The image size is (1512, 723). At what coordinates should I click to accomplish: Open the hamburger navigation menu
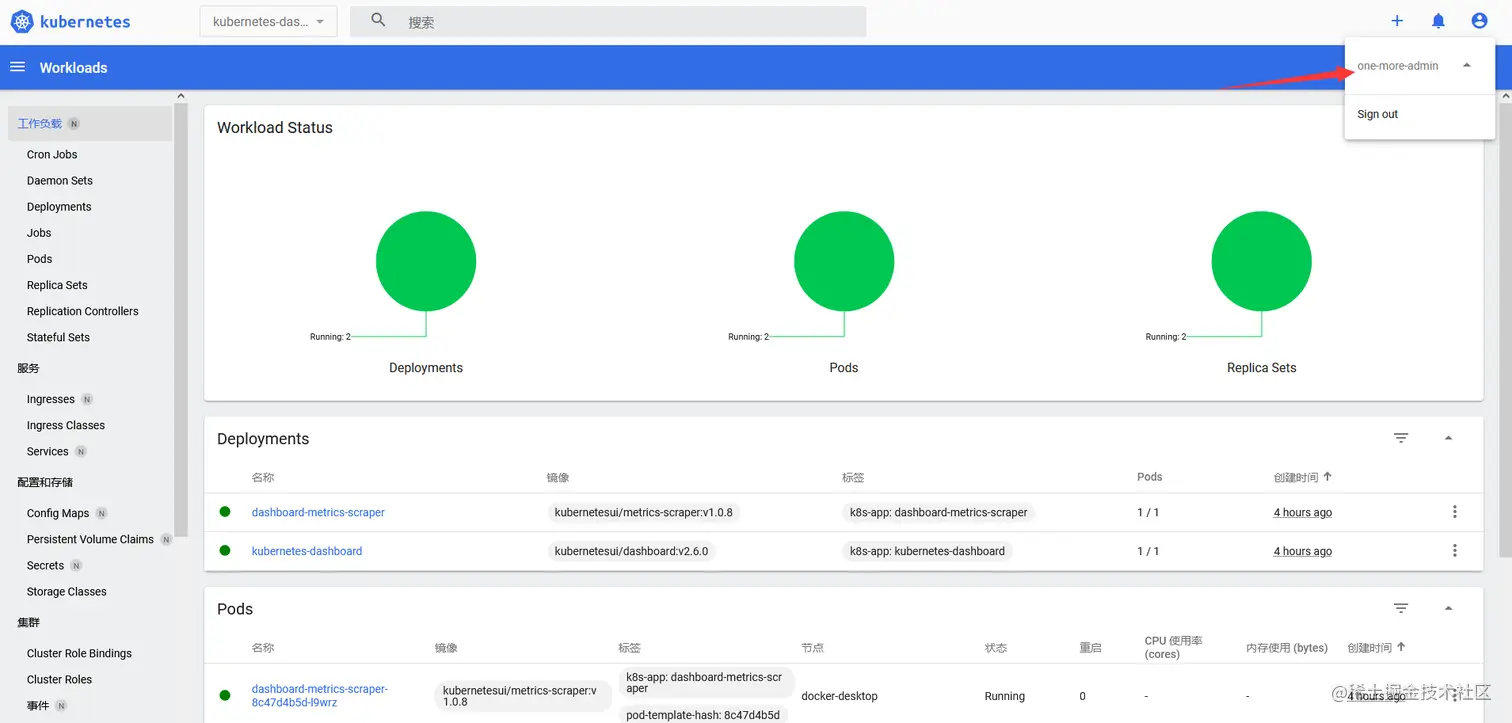point(17,67)
